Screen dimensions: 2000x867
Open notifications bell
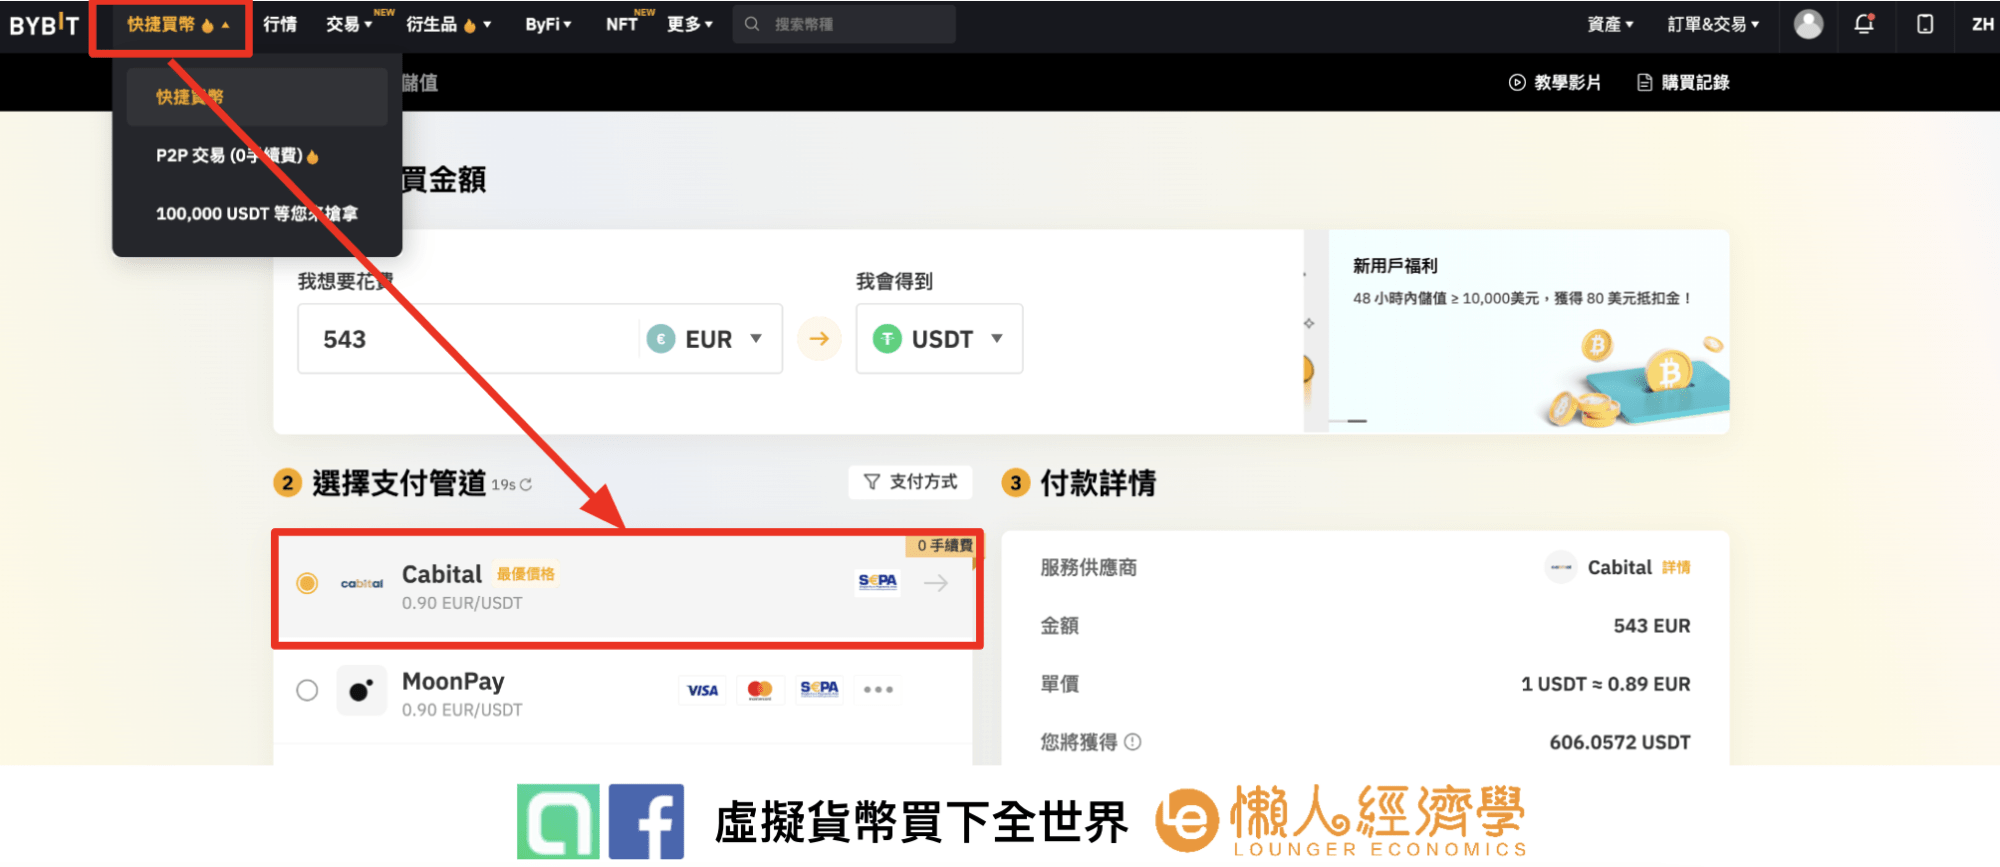pyautogui.click(x=1864, y=24)
